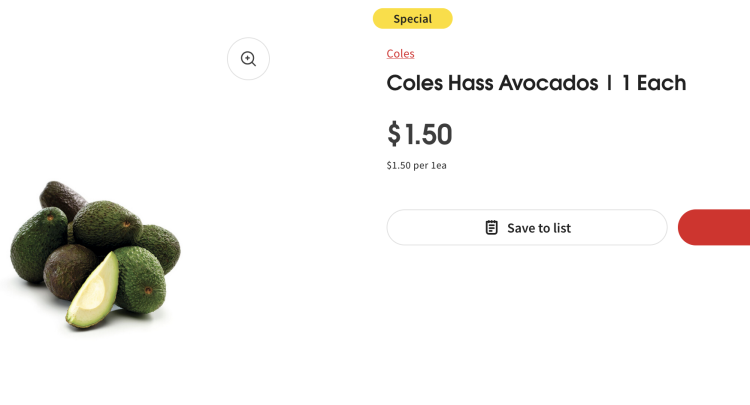This screenshot has width=750, height=405.
Task: Click the word "Avocados" in the heading
Action: [548, 83]
